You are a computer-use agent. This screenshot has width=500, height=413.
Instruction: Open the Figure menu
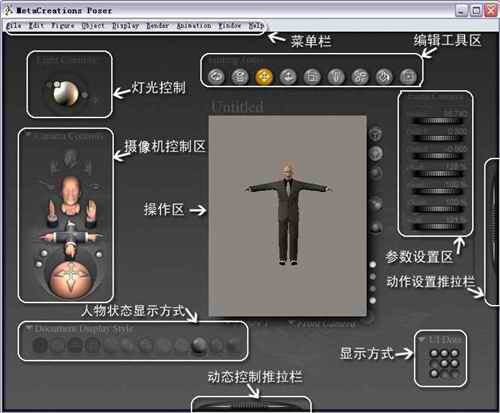click(63, 25)
